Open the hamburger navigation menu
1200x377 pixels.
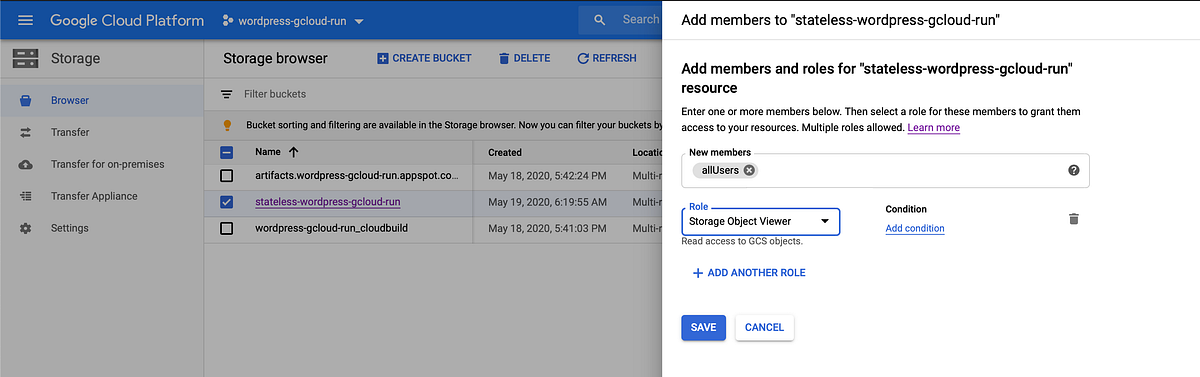click(x=26, y=20)
